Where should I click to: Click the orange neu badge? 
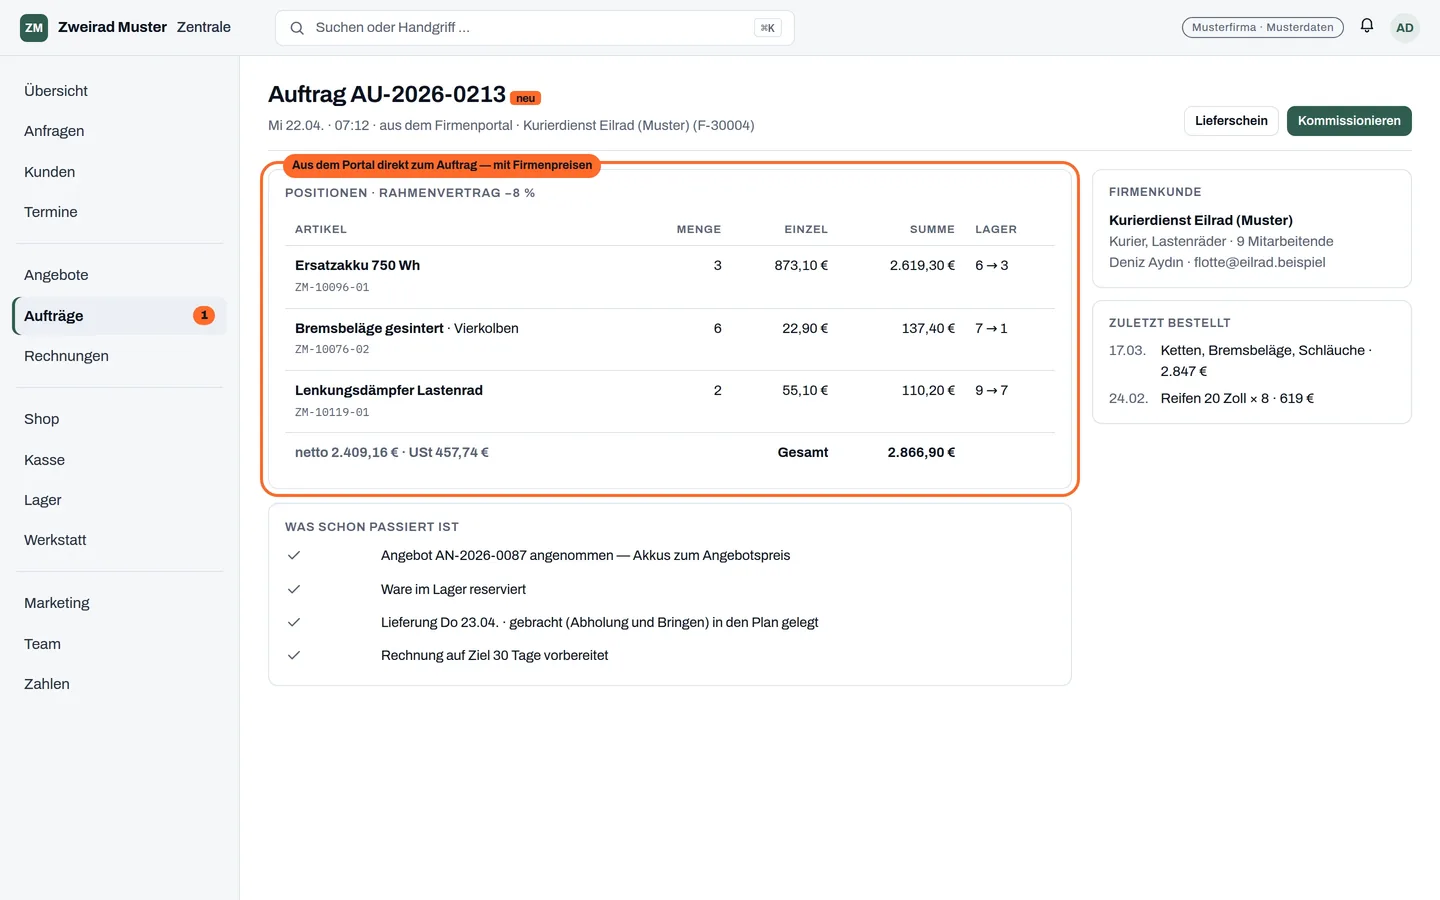(526, 98)
